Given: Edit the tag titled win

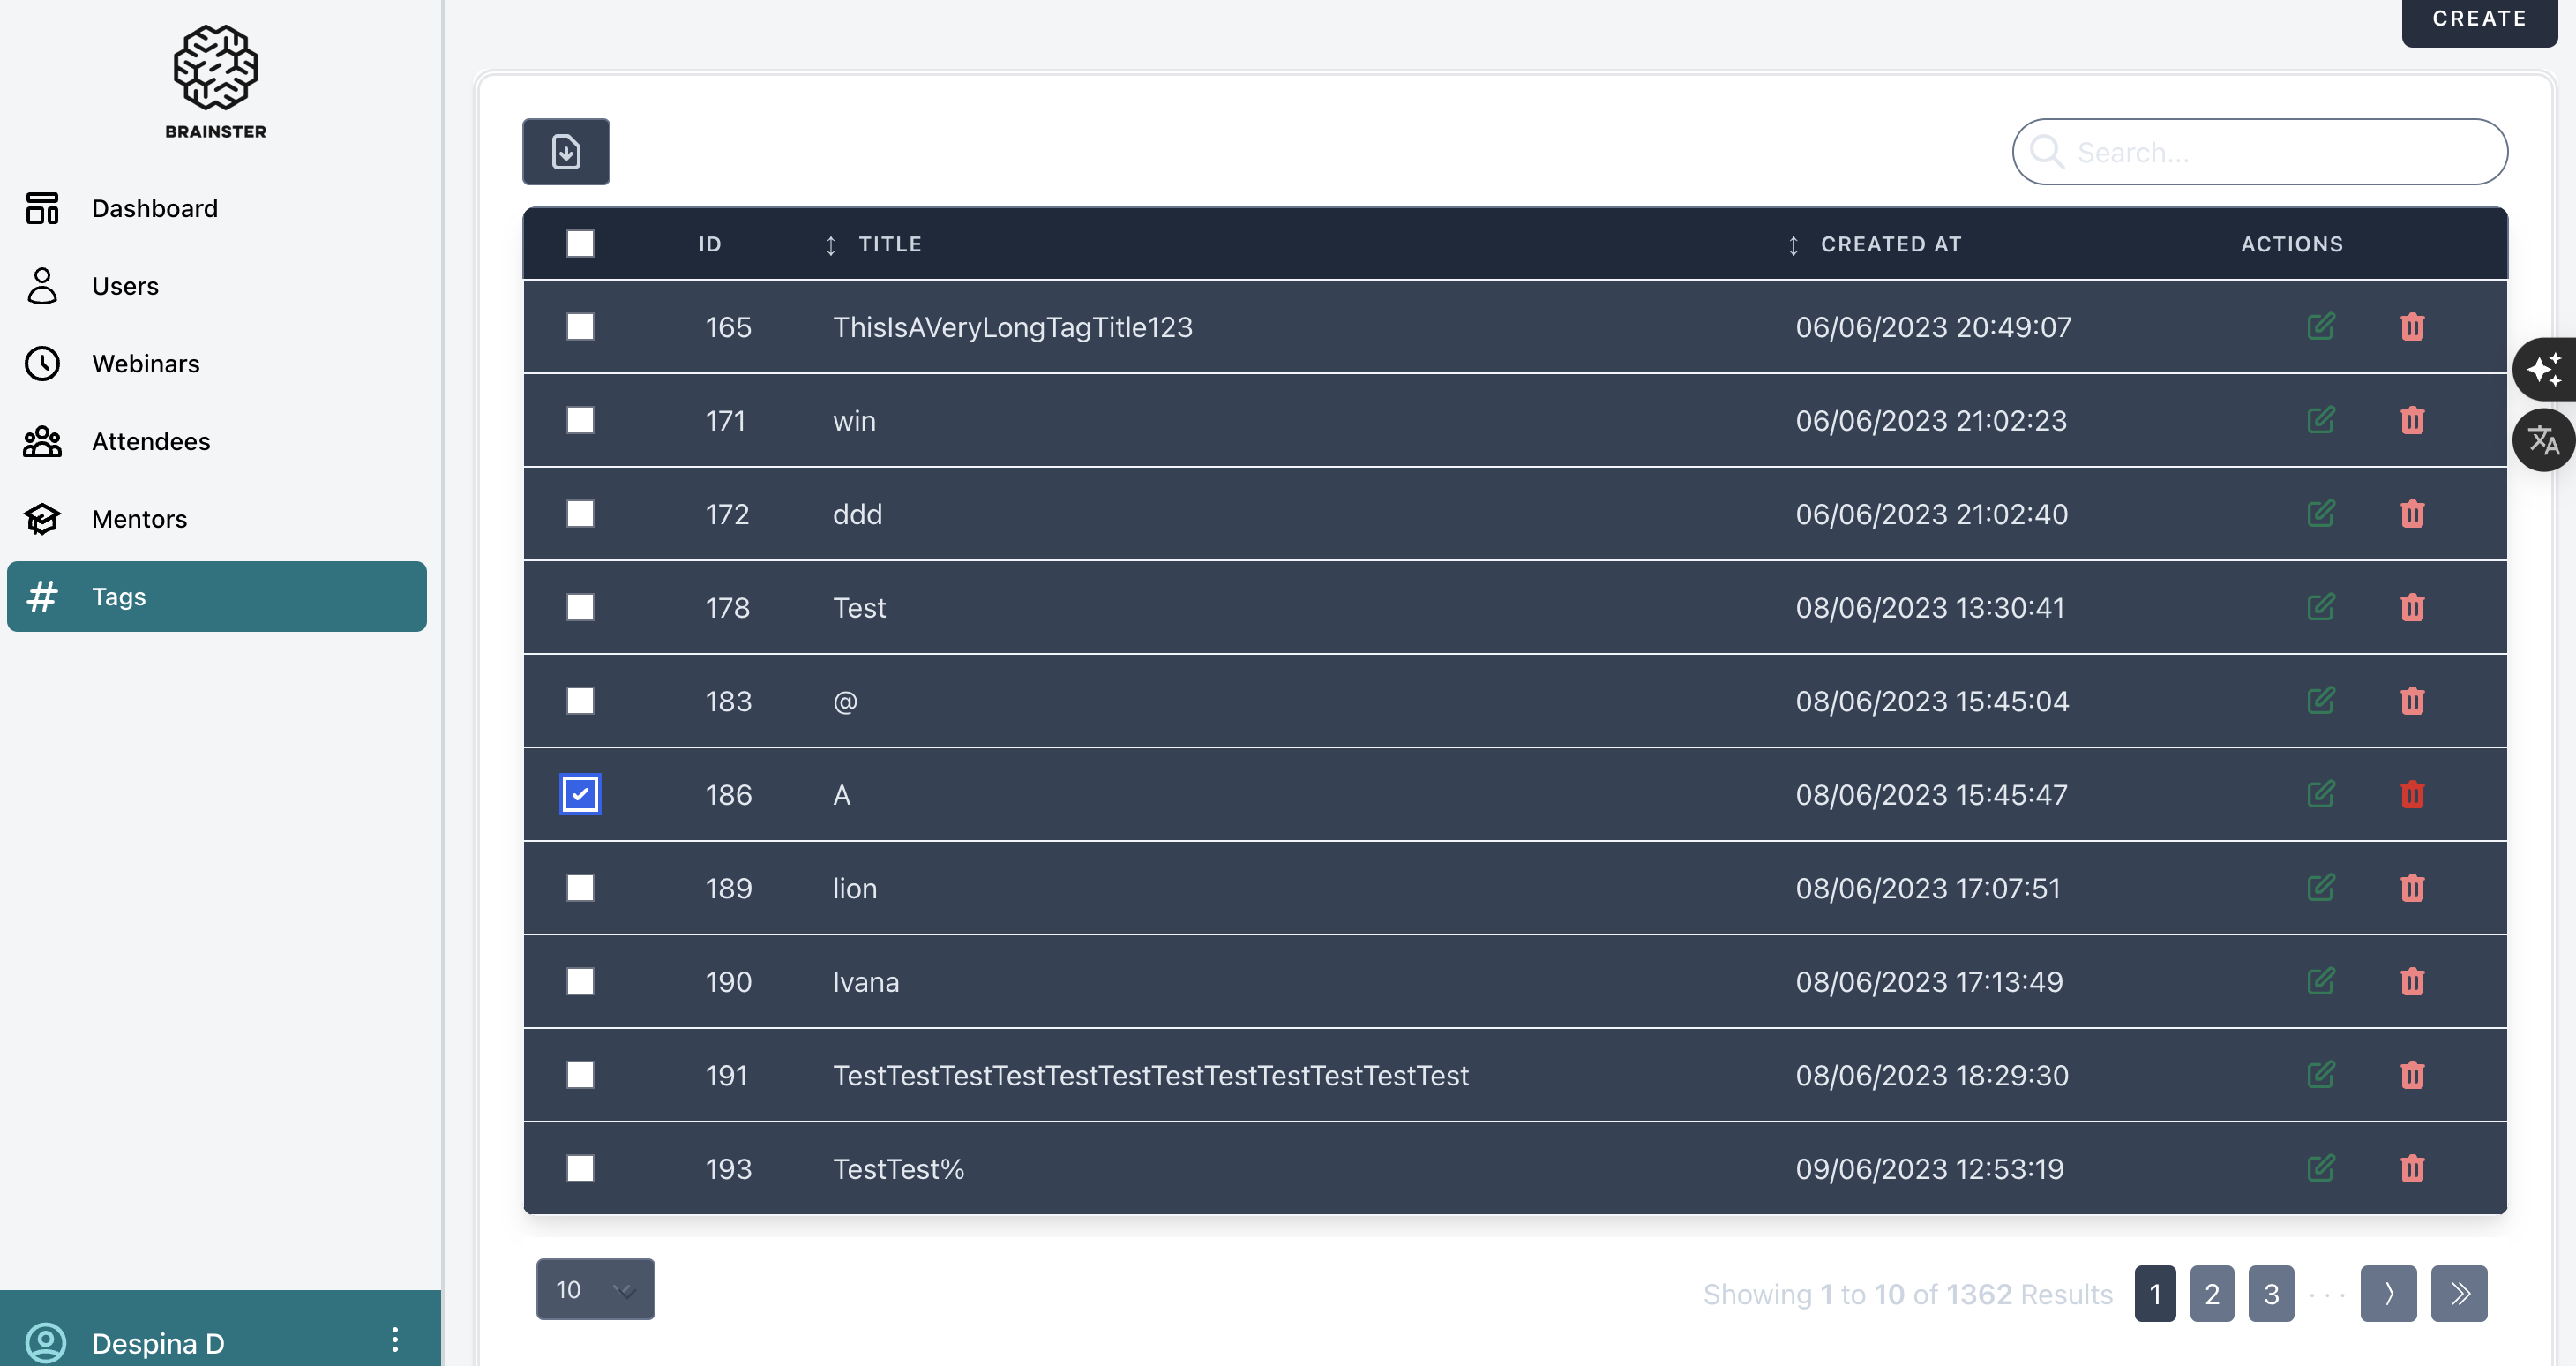Looking at the screenshot, I should tap(2320, 420).
